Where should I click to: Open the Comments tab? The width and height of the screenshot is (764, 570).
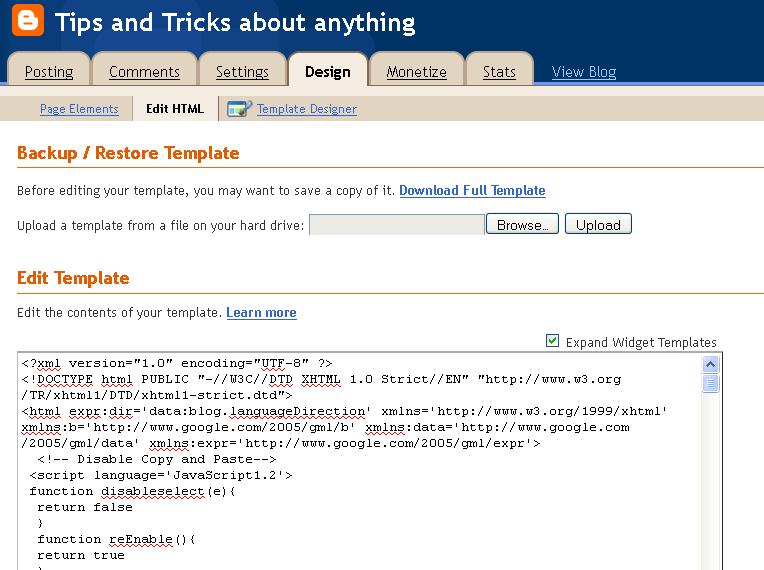(x=144, y=72)
